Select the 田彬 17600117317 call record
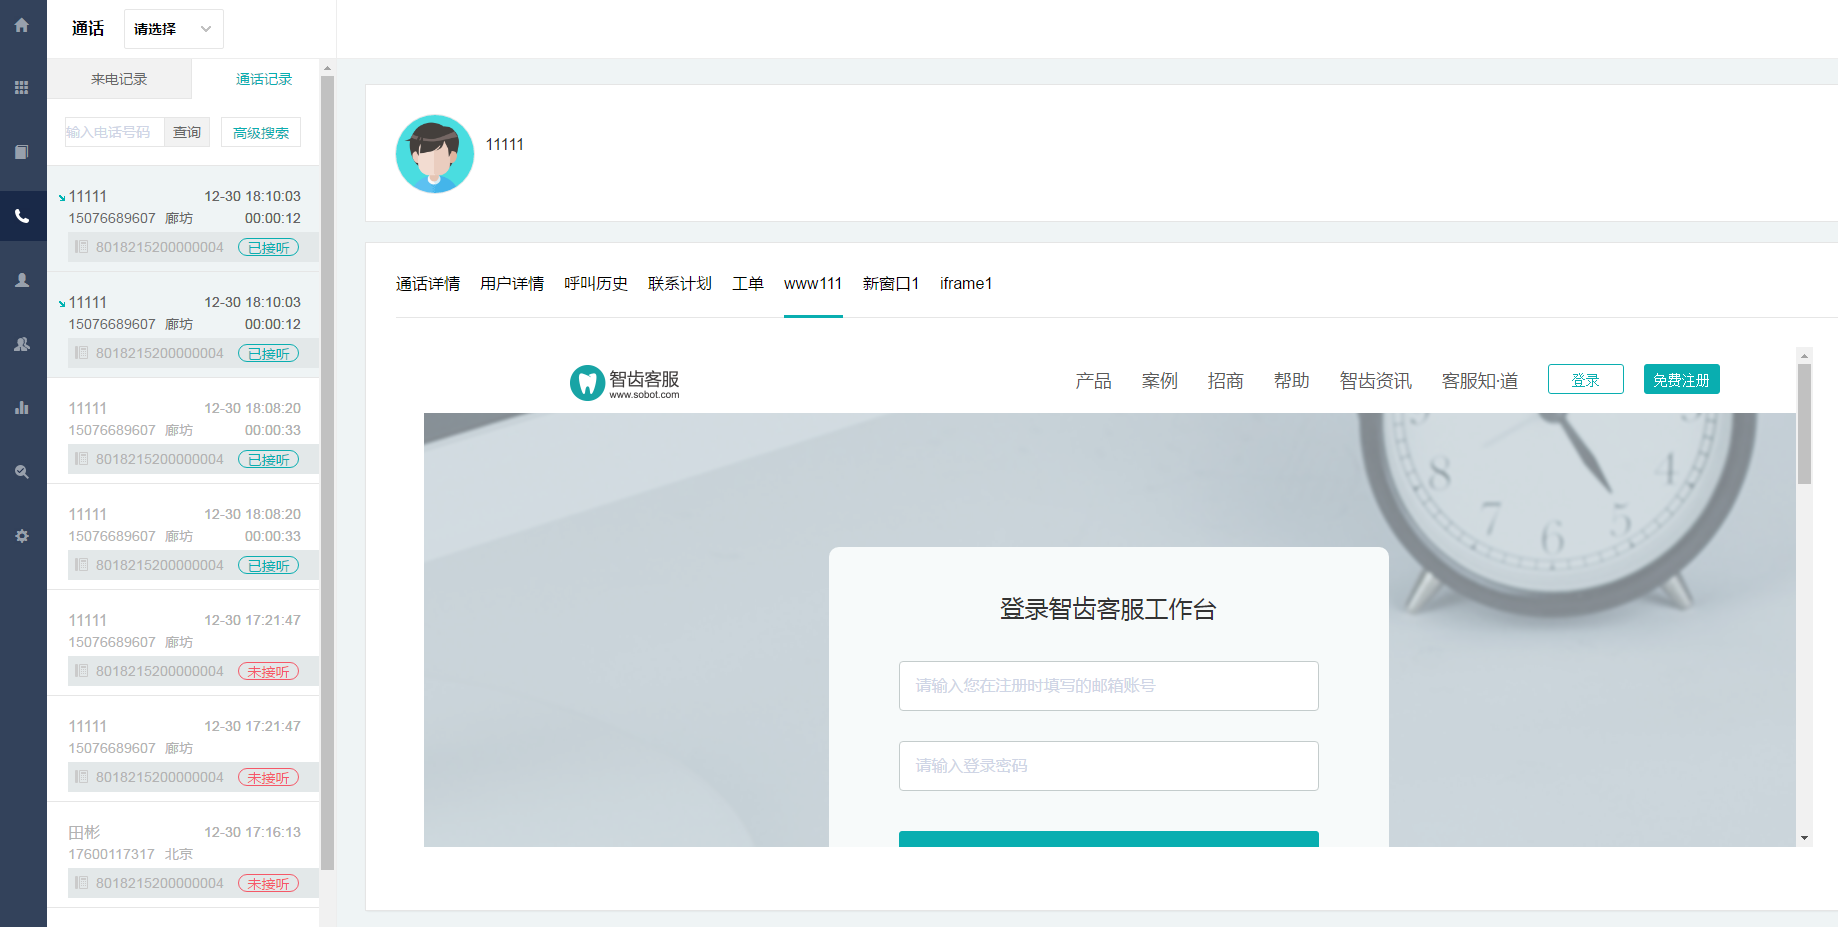This screenshot has height=927, width=1838. [184, 856]
